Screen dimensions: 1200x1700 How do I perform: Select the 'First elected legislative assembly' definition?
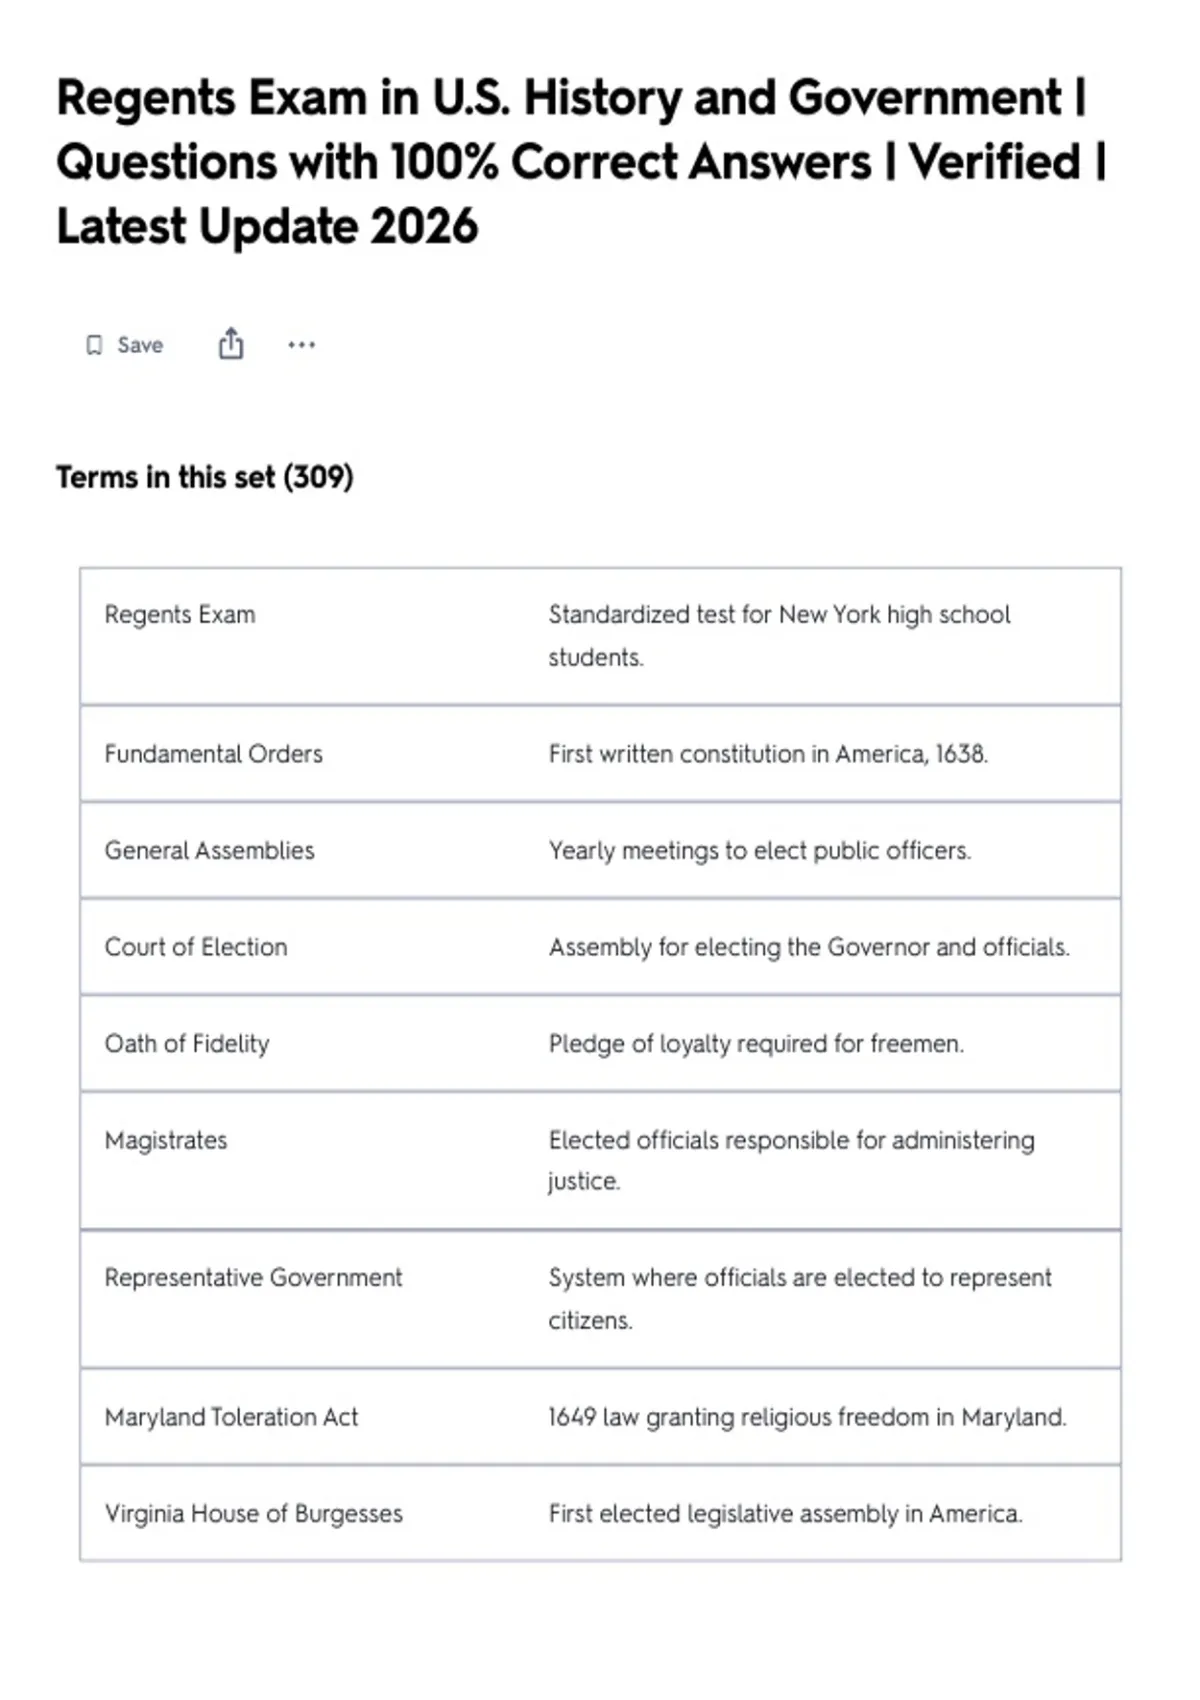pos(785,1514)
